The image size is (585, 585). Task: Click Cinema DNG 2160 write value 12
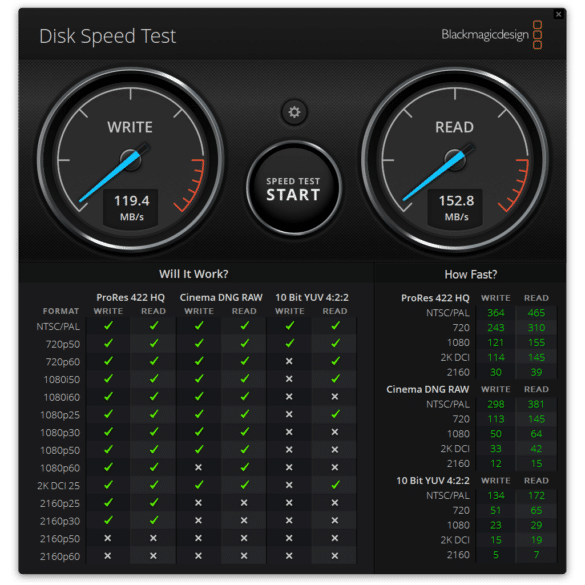(496, 464)
